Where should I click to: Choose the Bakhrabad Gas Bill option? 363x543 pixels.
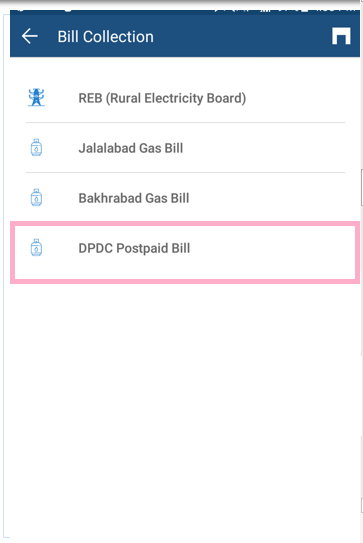pos(185,198)
